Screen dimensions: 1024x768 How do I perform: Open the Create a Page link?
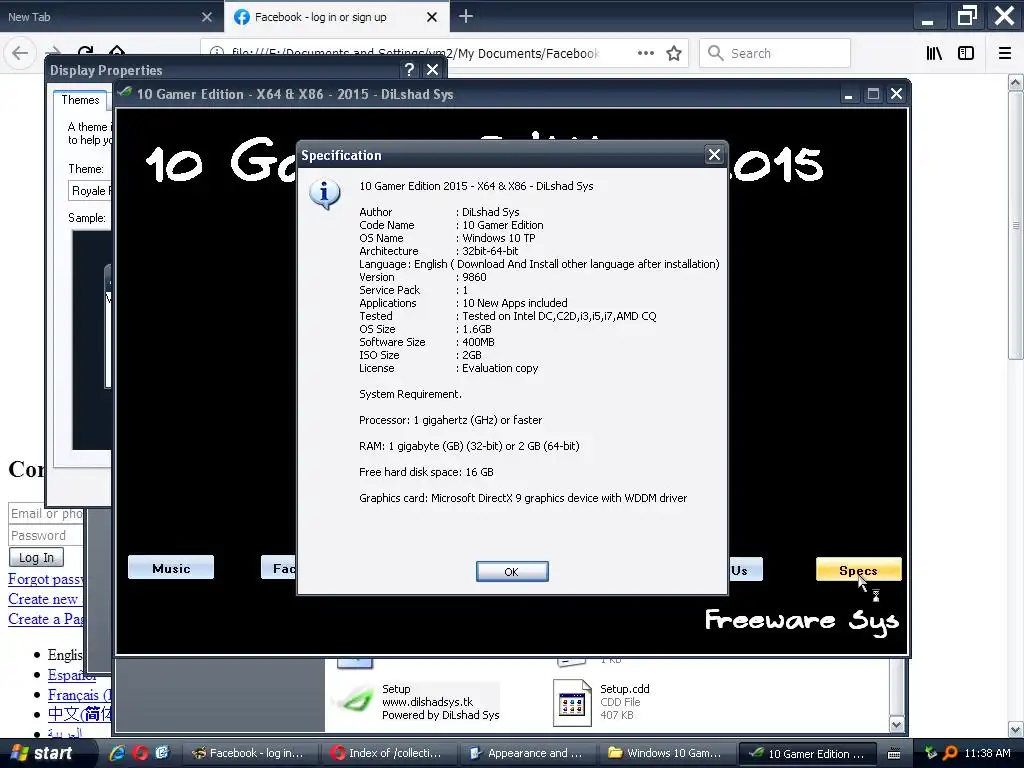point(46,619)
